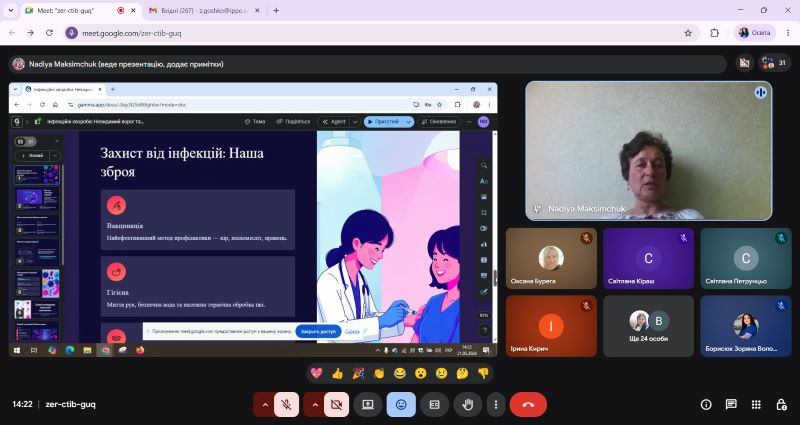Click the Present screen button
800x425 pixels.
(368, 405)
